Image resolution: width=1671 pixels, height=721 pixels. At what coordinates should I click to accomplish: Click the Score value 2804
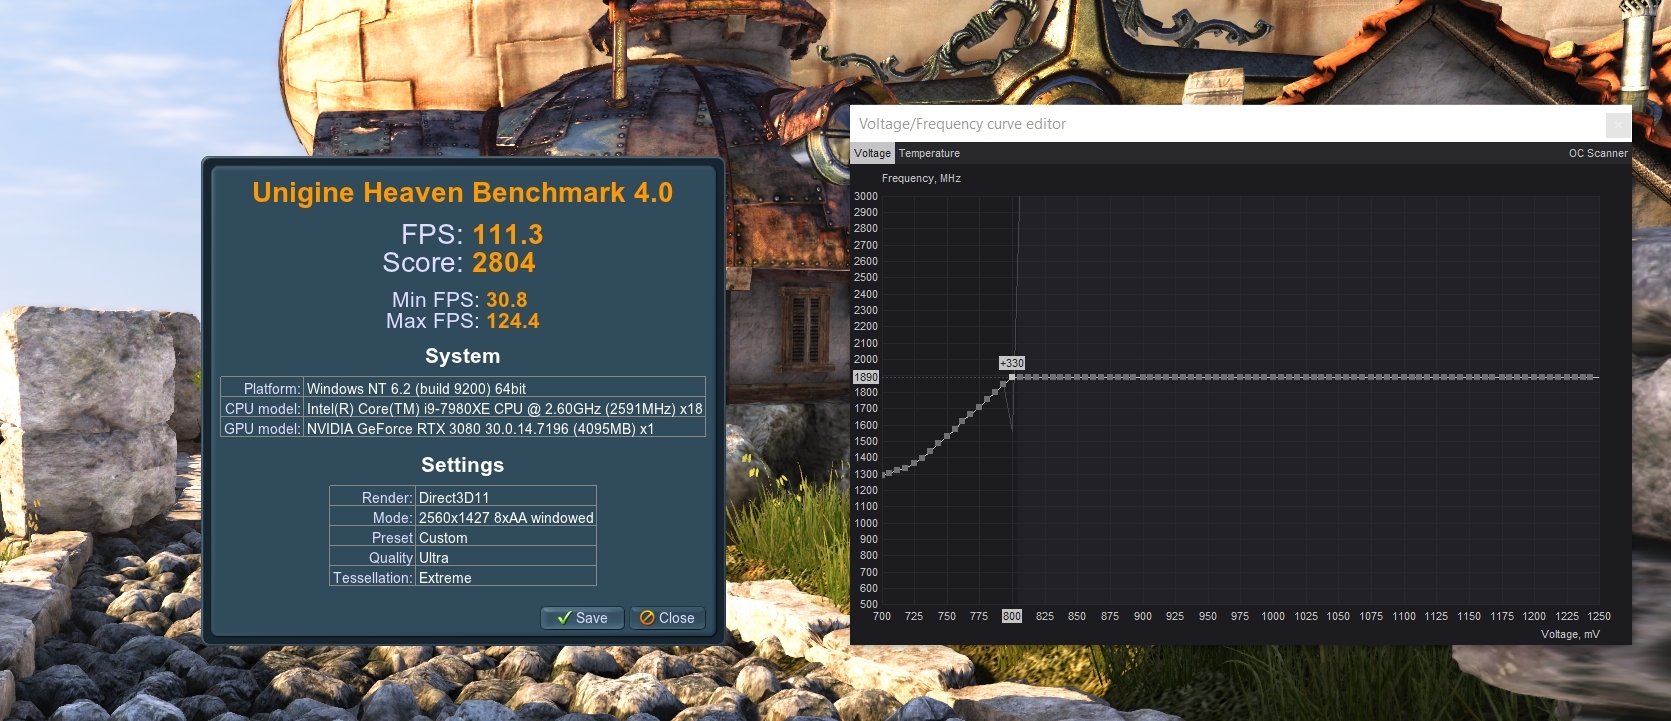503,262
